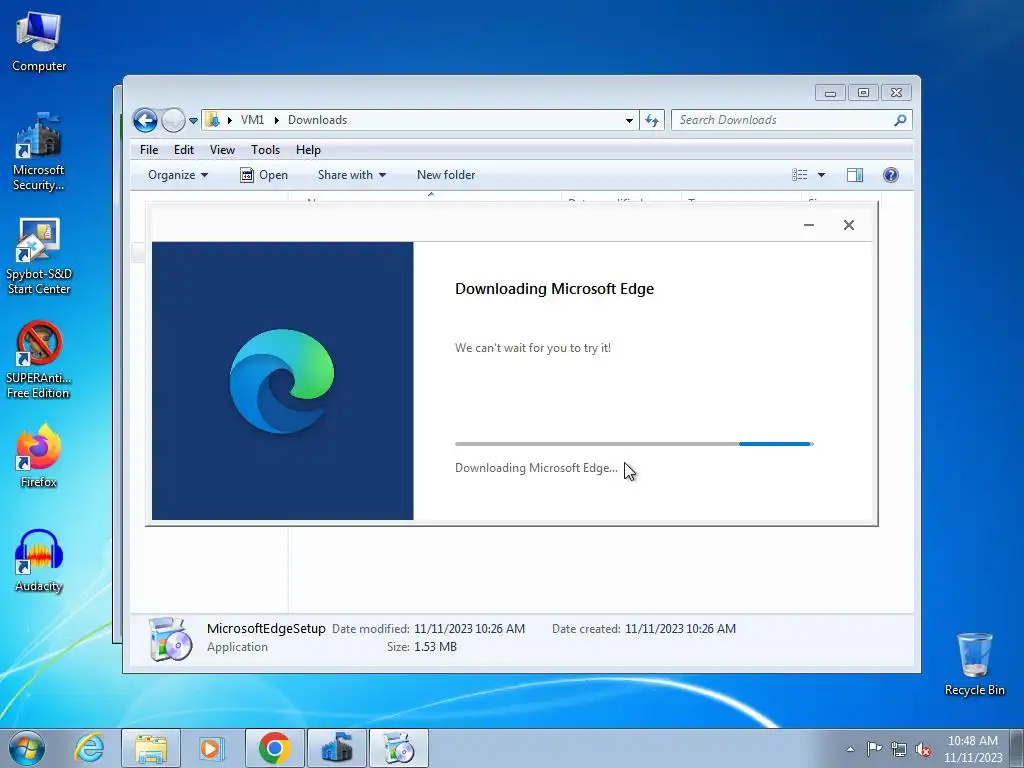Image resolution: width=1024 pixels, height=768 pixels.
Task: Click the Size 1.53 MB value
Action: (x=435, y=647)
